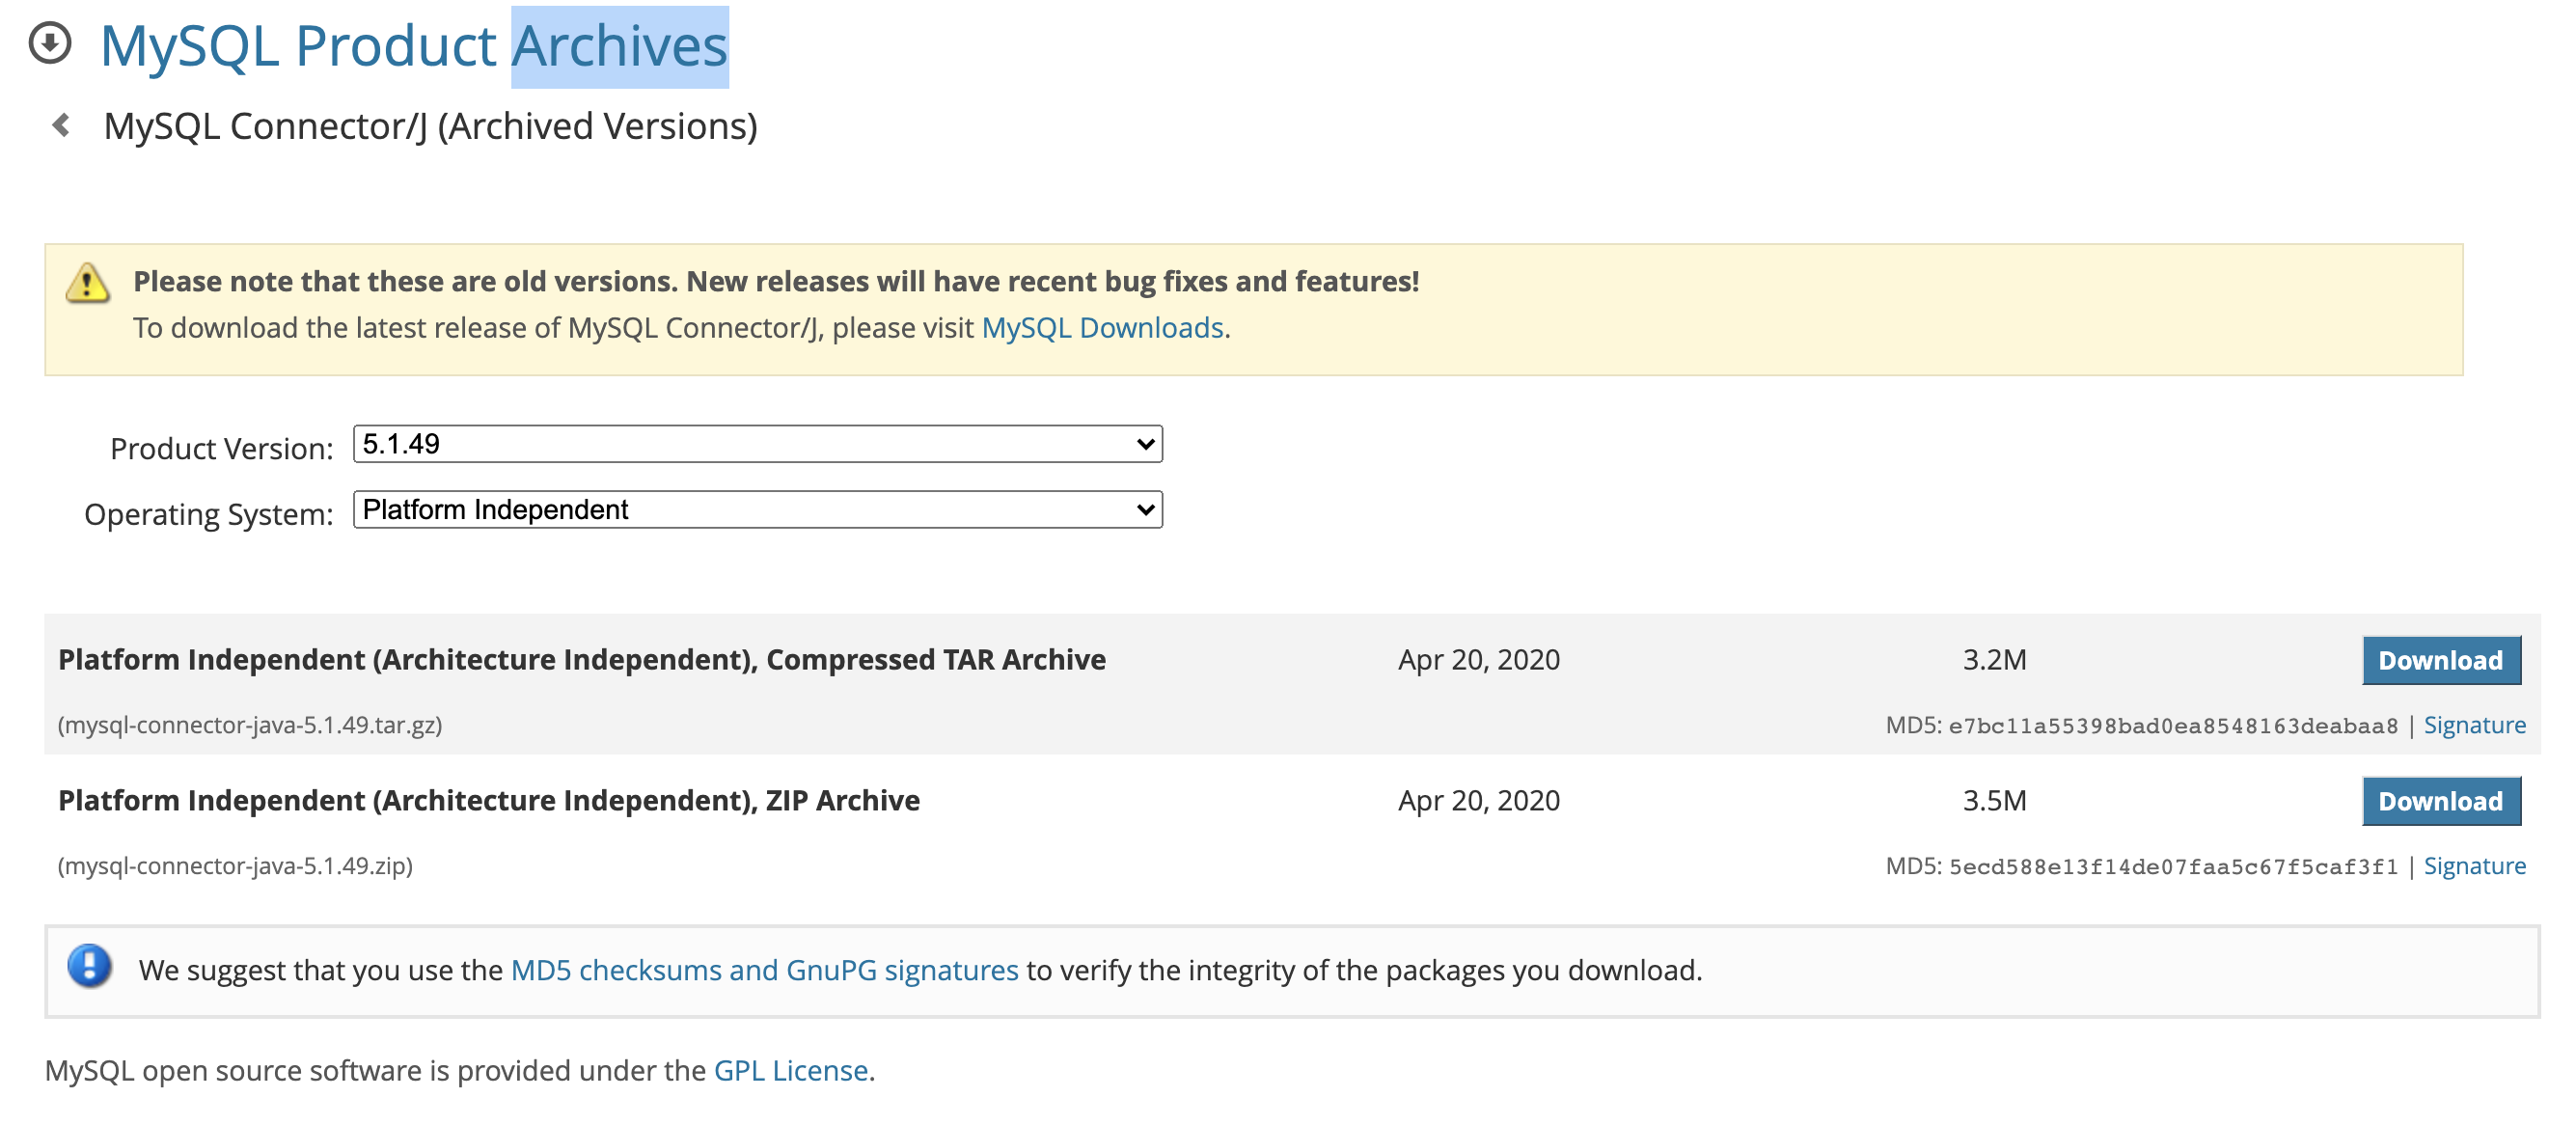Open the Operating System dropdown
Screen dimensions: 2576x1125
757,510
